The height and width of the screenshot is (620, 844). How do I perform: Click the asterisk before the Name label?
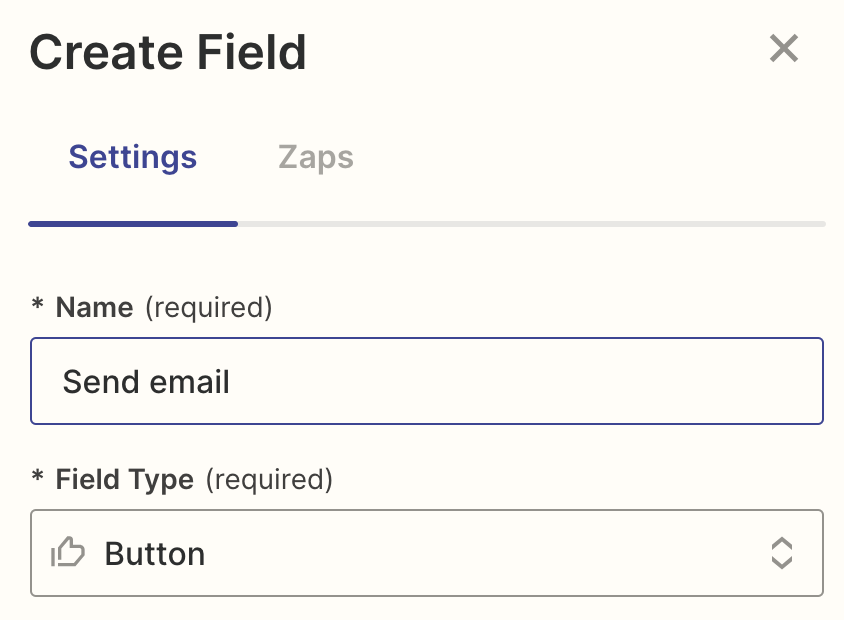click(38, 307)
